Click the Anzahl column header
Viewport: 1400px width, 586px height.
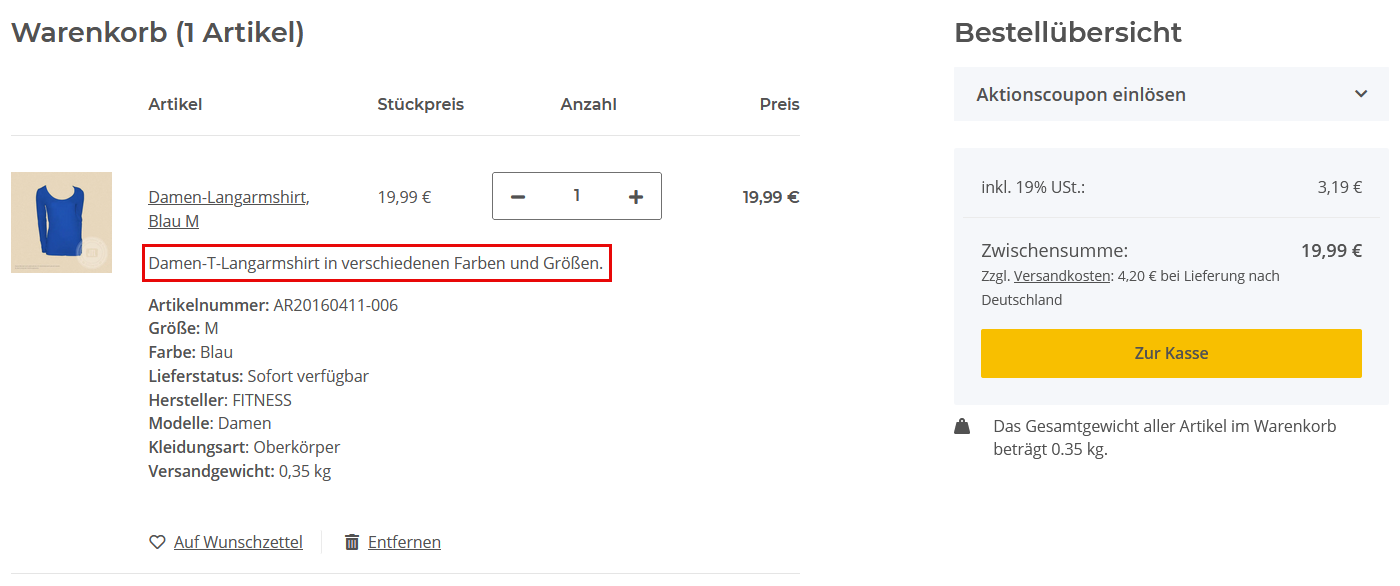(x=588, y=104)
